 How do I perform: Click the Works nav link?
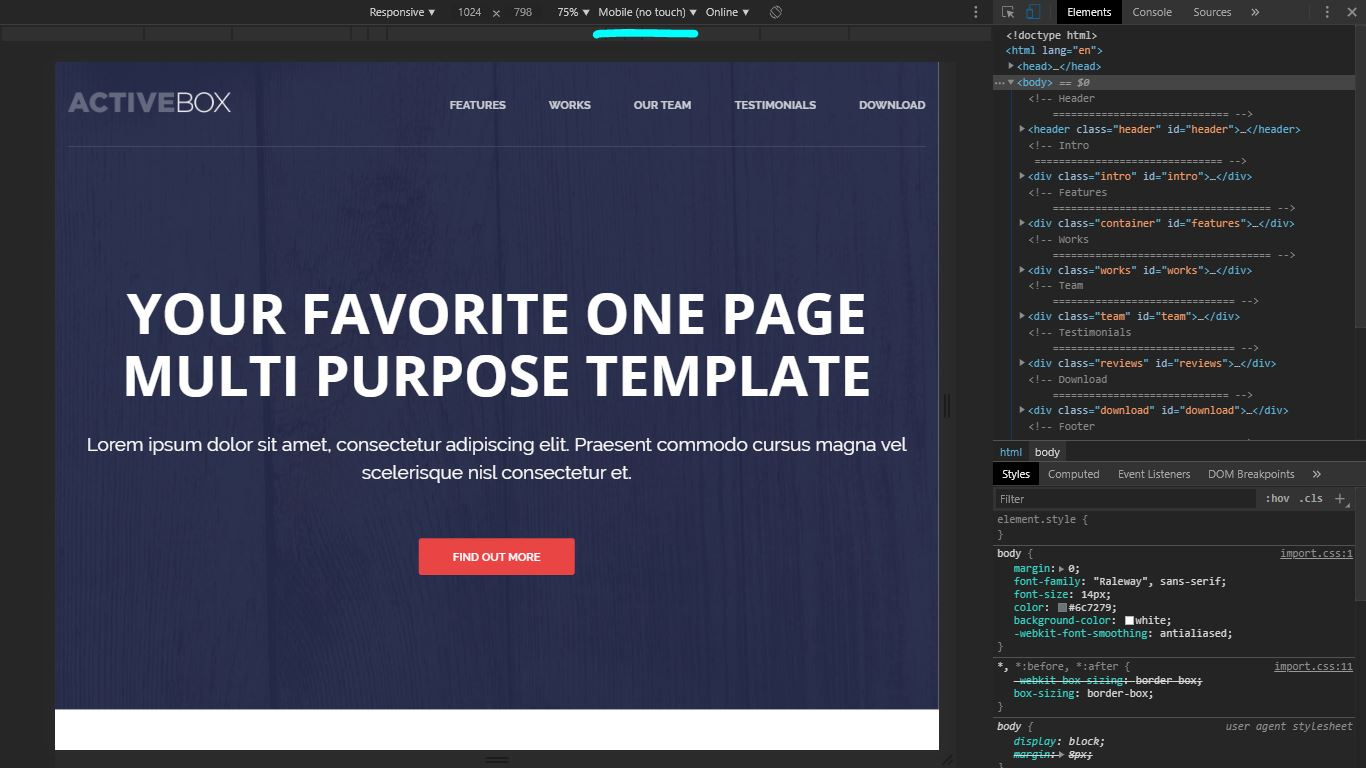tap(569, 105)
